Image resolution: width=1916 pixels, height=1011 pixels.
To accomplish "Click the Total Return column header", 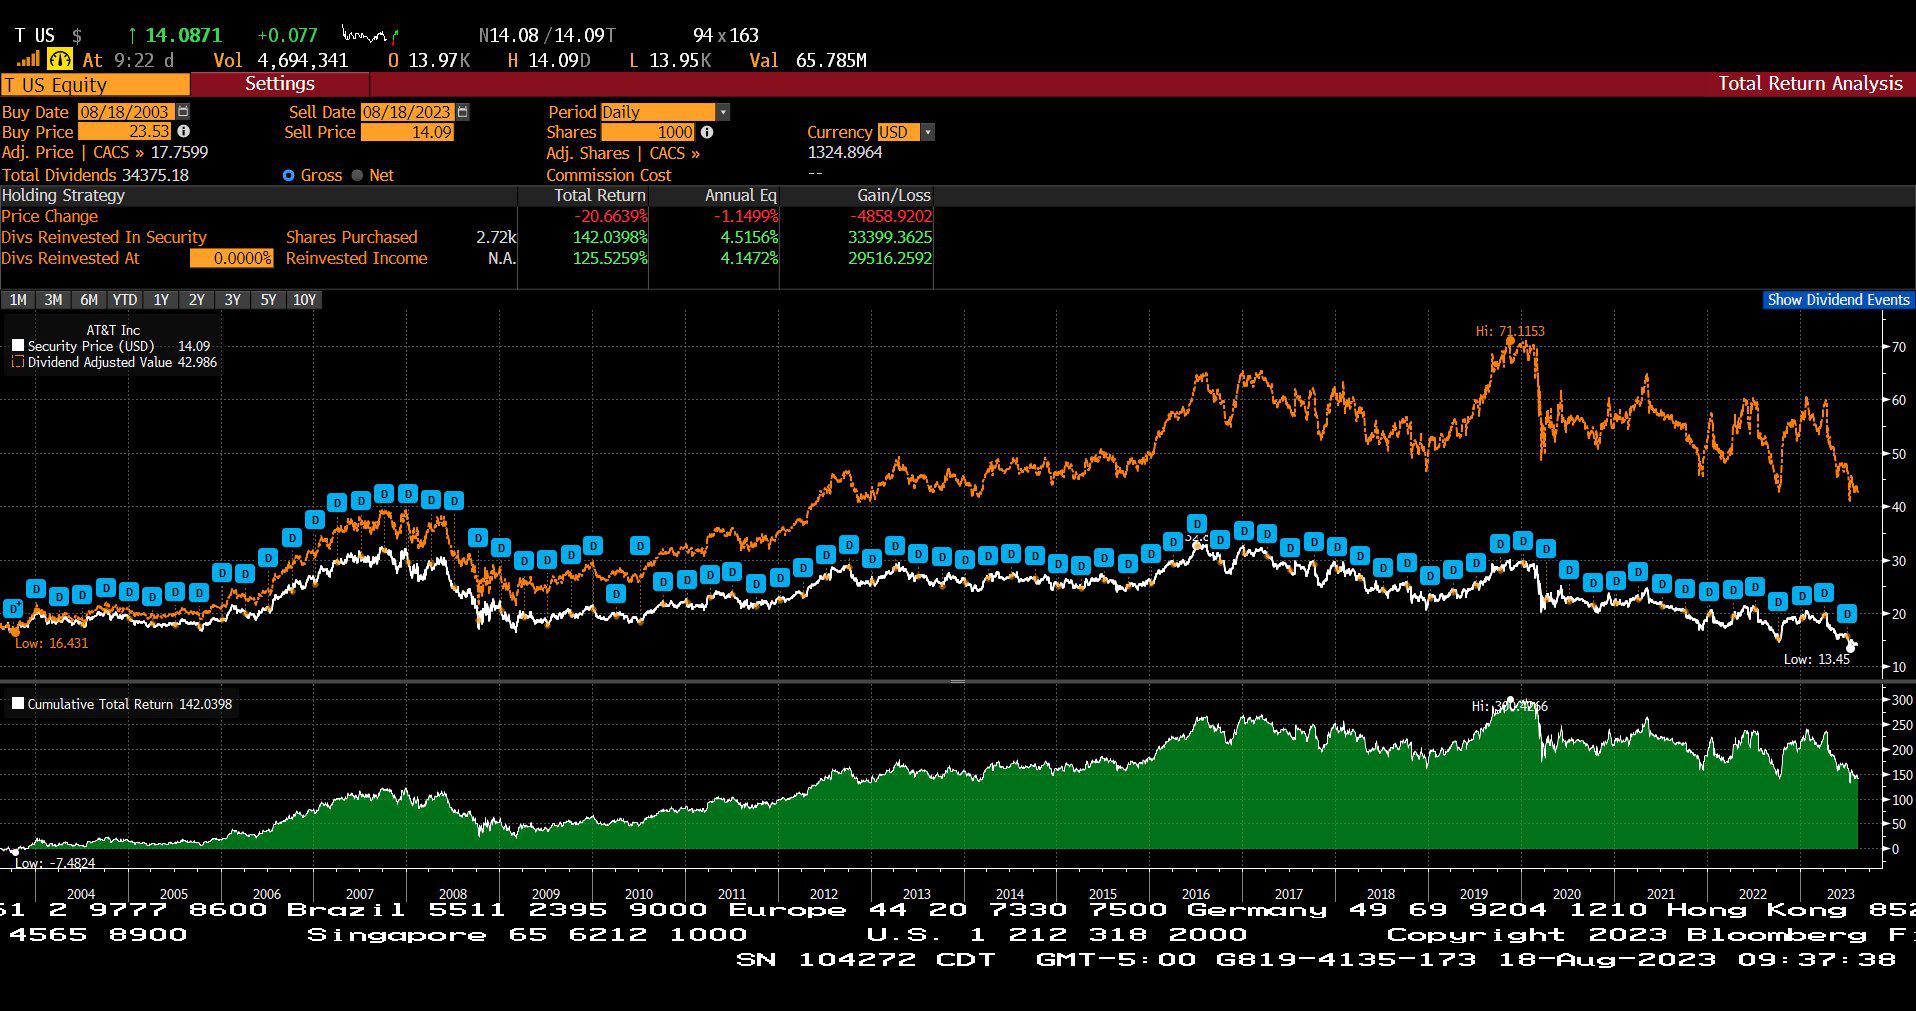I will point(600,195).
